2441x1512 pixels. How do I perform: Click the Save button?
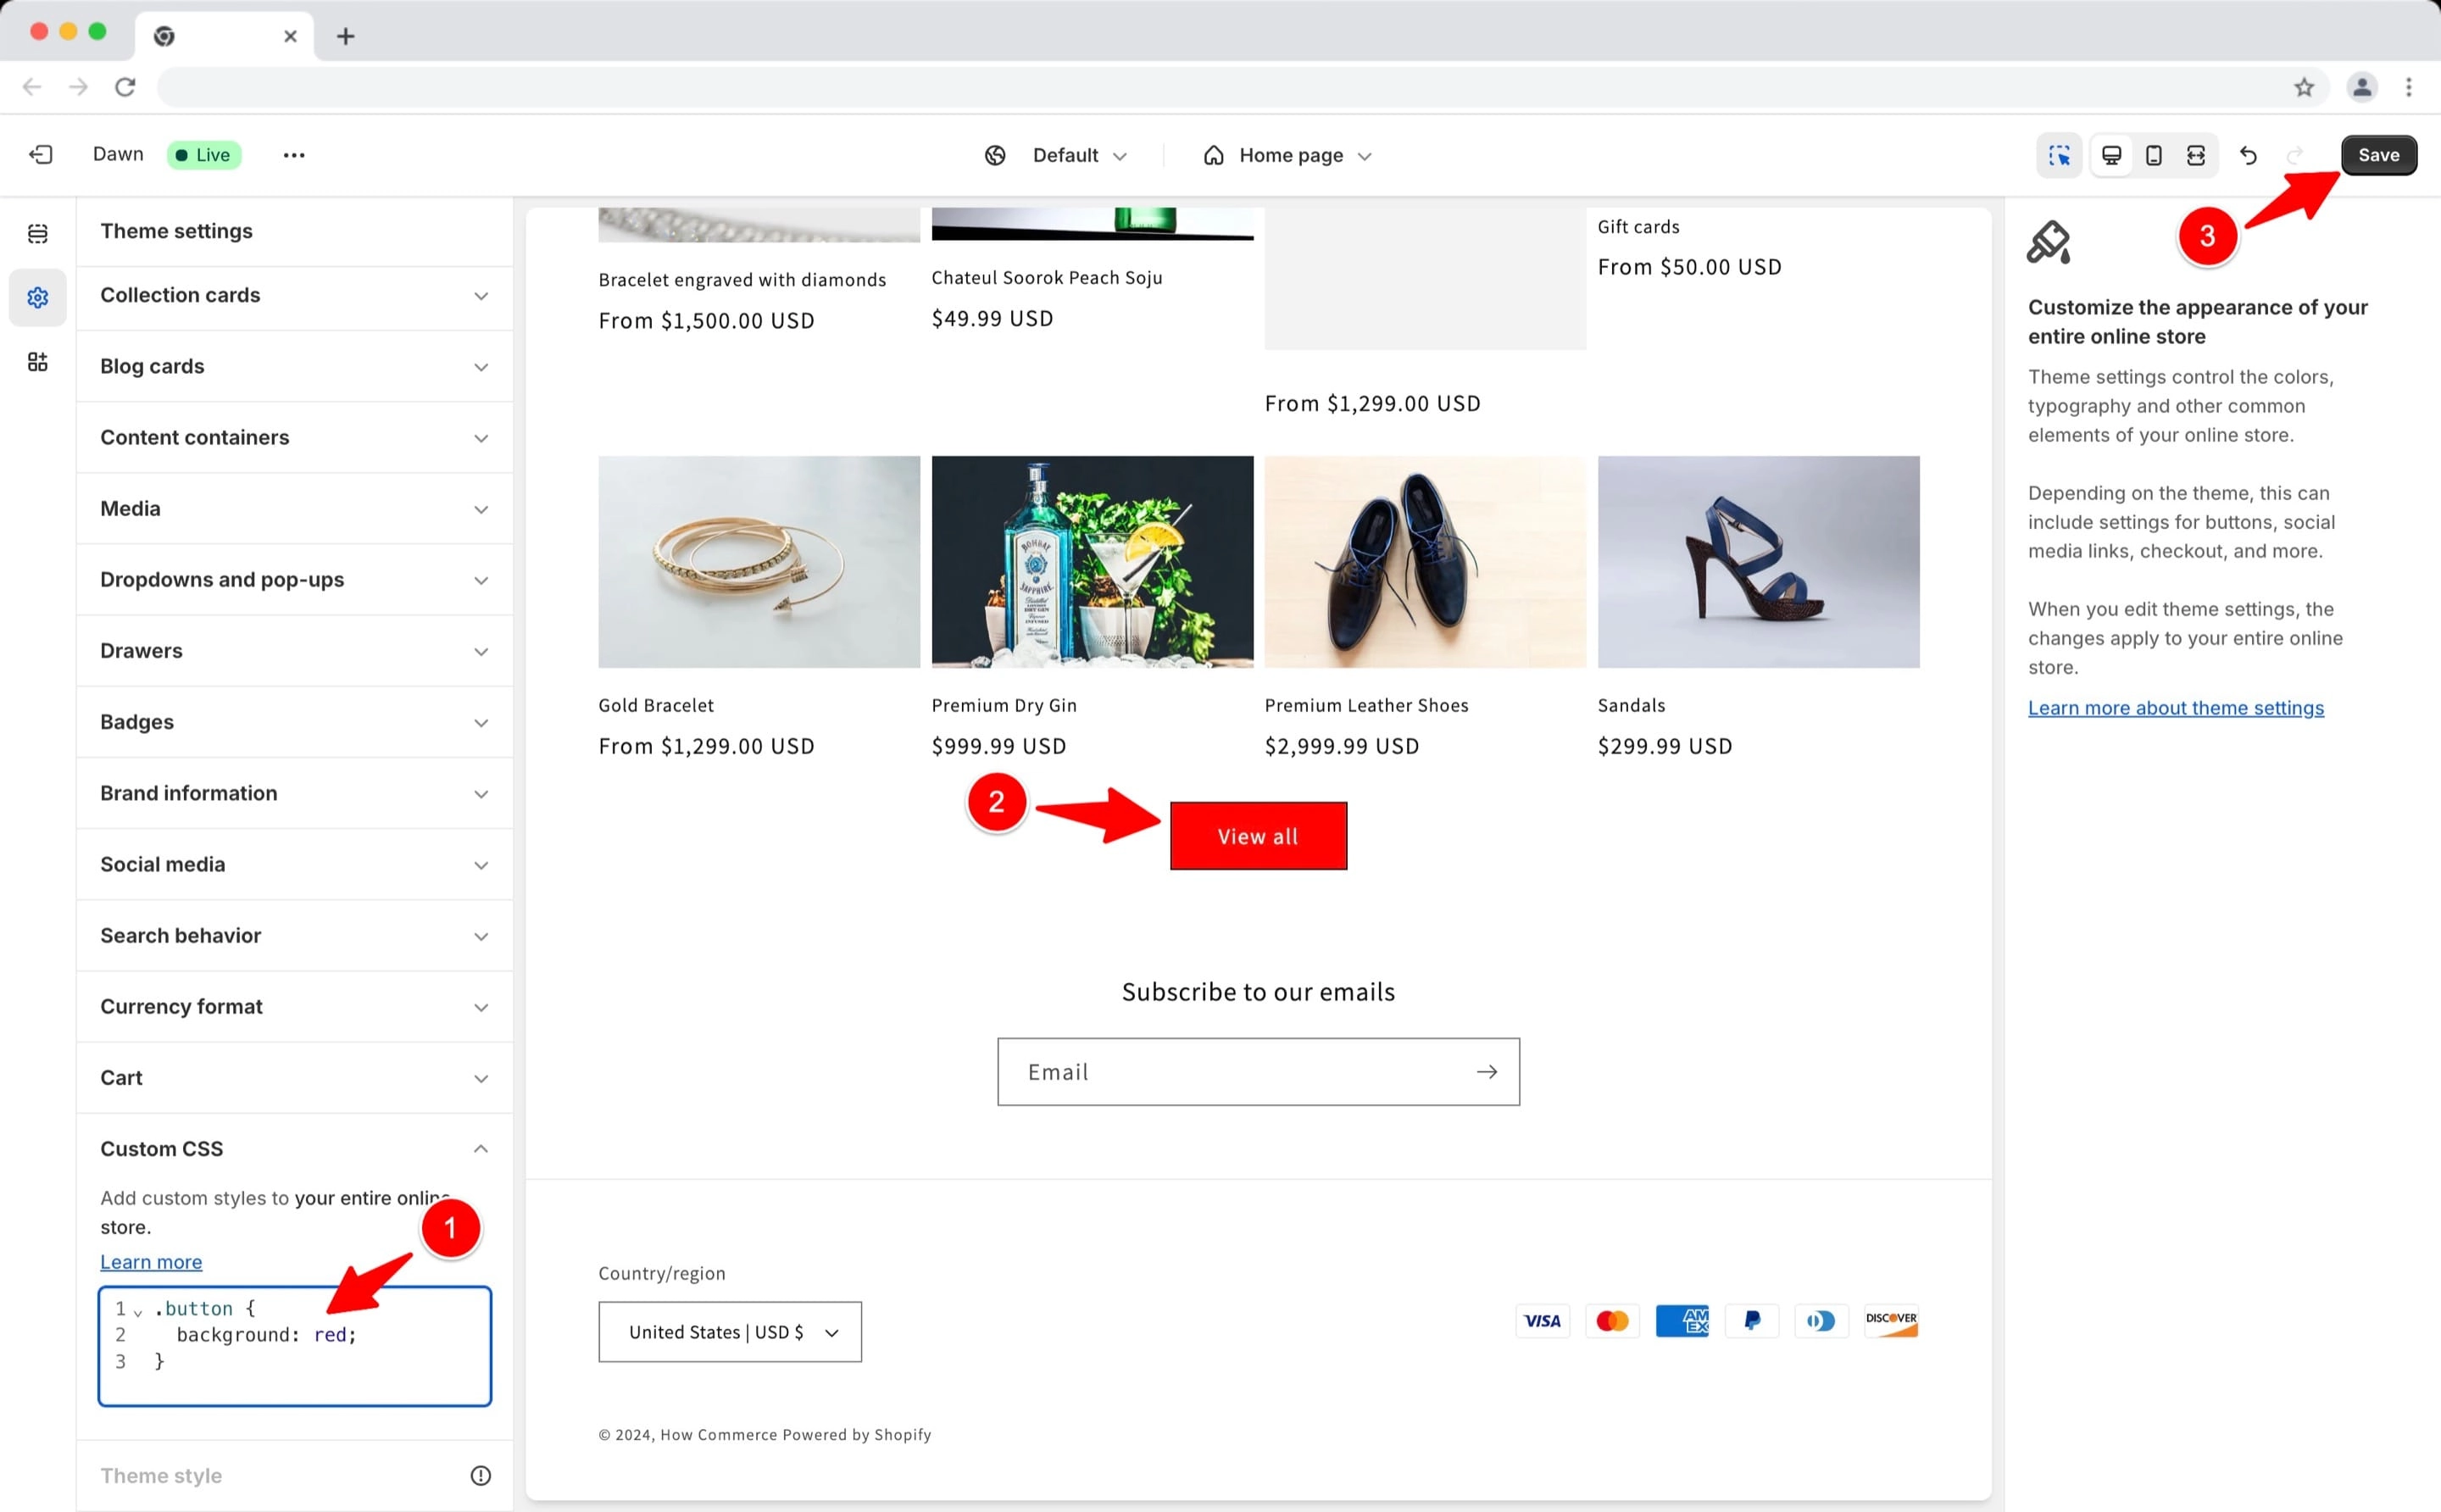(x=2378, y=155)
